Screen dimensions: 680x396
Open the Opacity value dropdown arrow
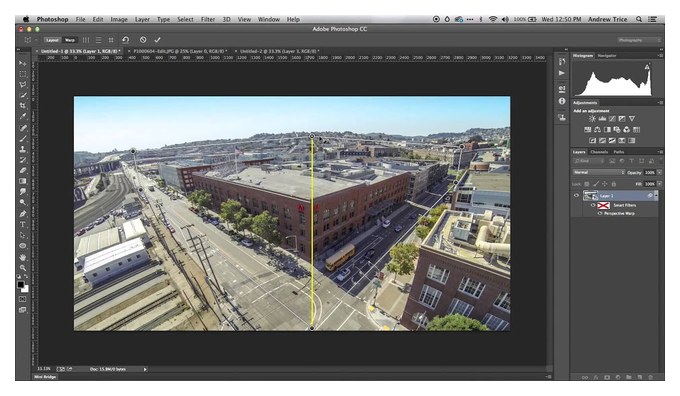tap(659, 172)
